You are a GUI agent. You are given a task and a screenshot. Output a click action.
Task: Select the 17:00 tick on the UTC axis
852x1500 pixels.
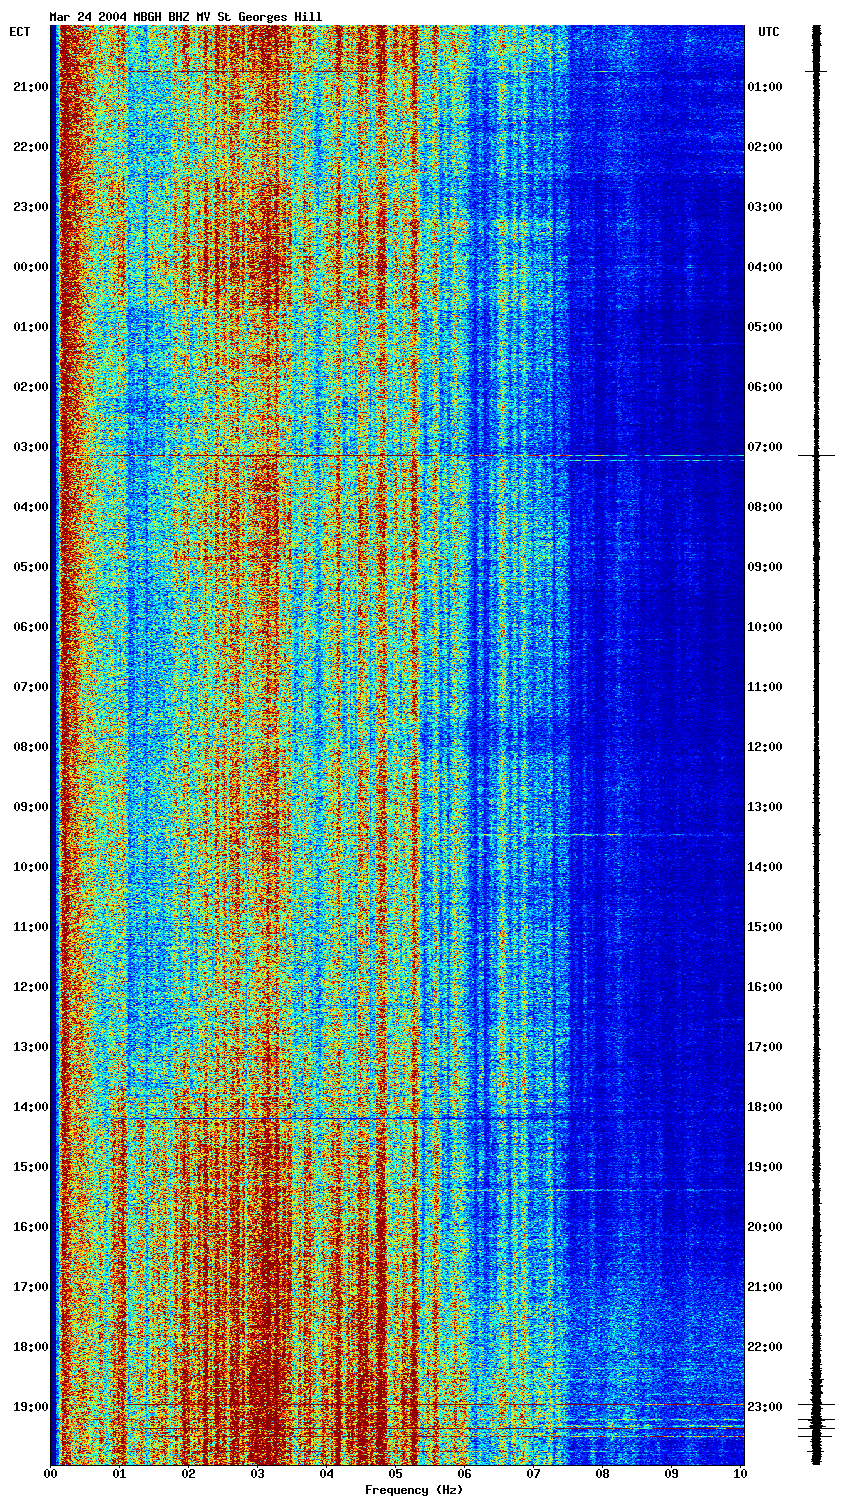764,1047
